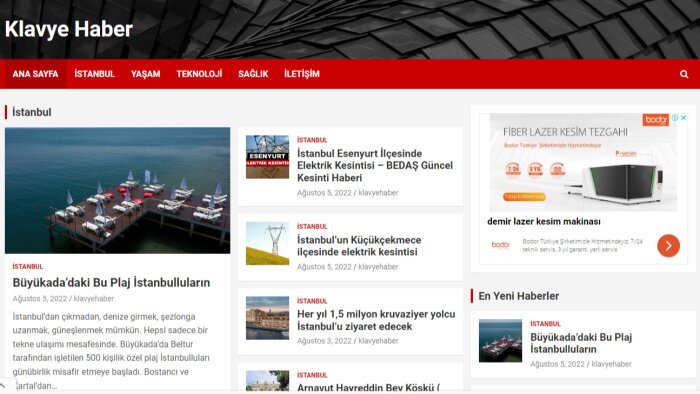Image resolution: width=700 pixels, height=394 pixels.
Task: Click the featured article excerpt text
Action: 111,351
